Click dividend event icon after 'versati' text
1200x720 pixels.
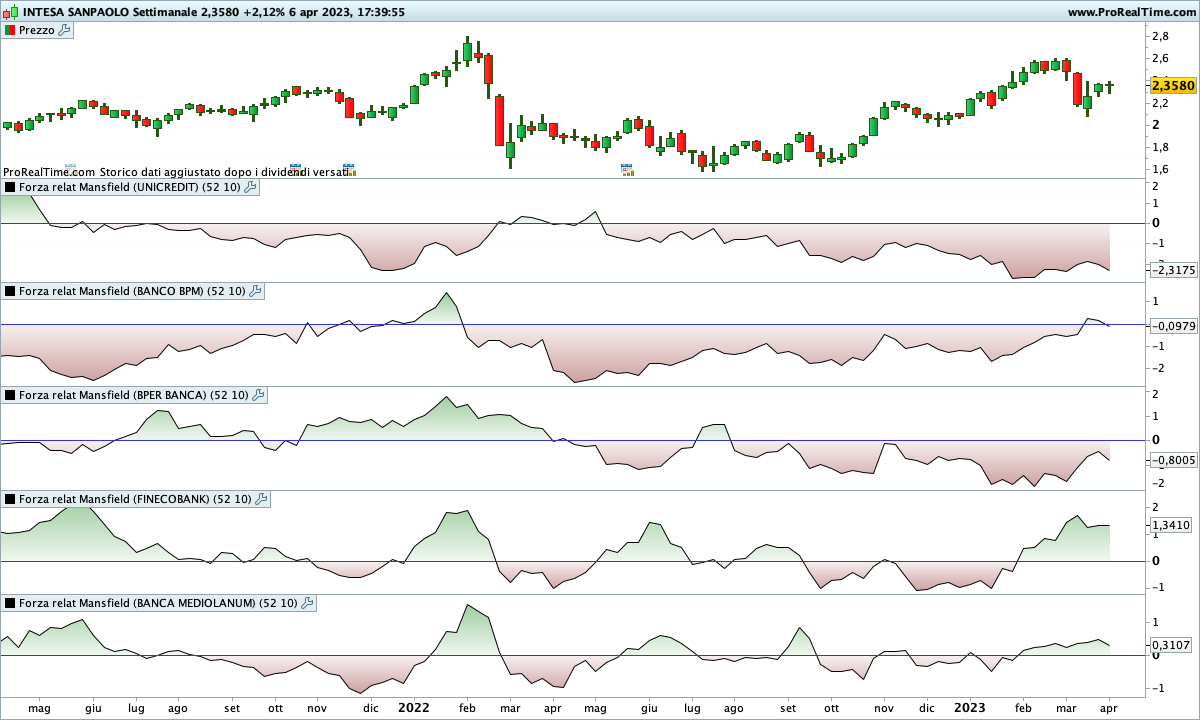click(x=349, y=170)
